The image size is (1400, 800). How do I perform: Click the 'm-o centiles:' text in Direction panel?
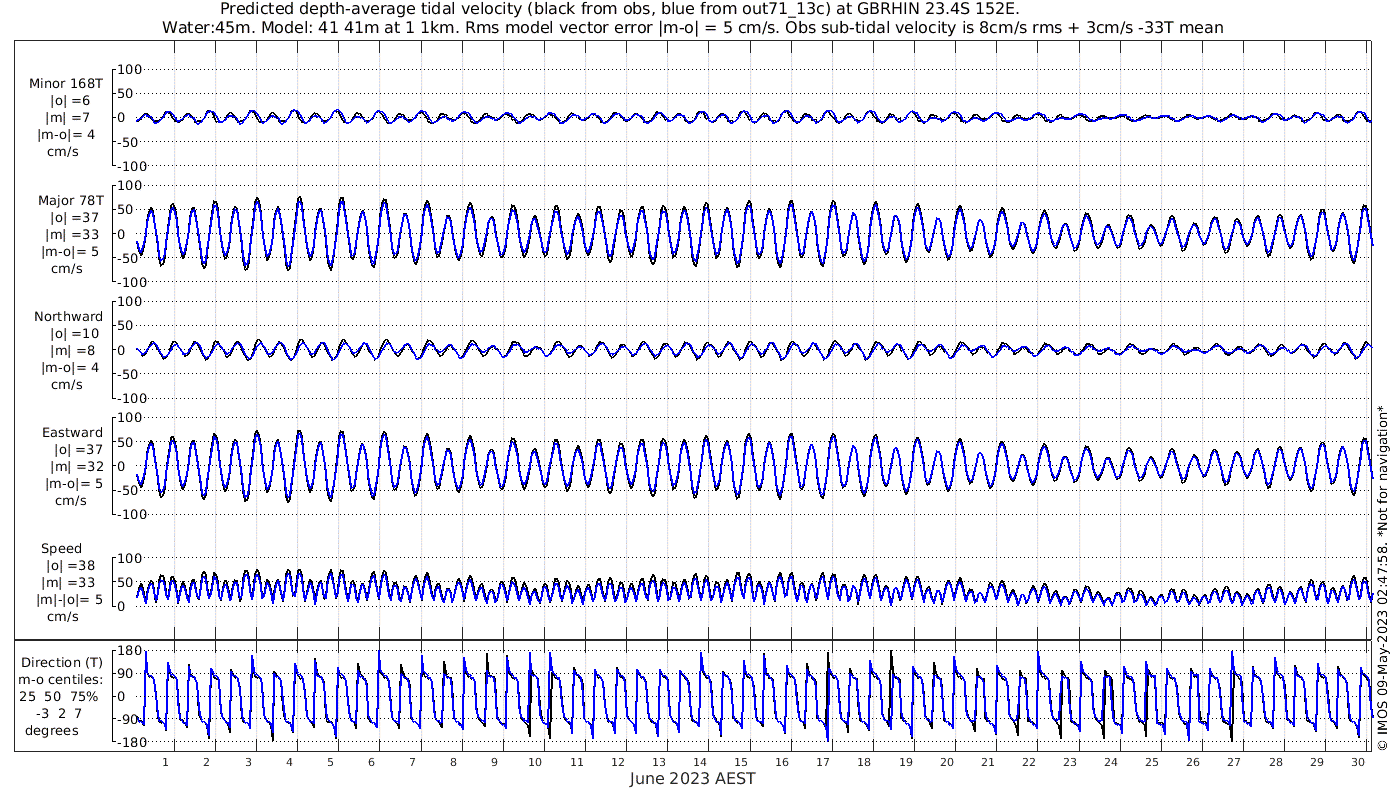(62, 679)
